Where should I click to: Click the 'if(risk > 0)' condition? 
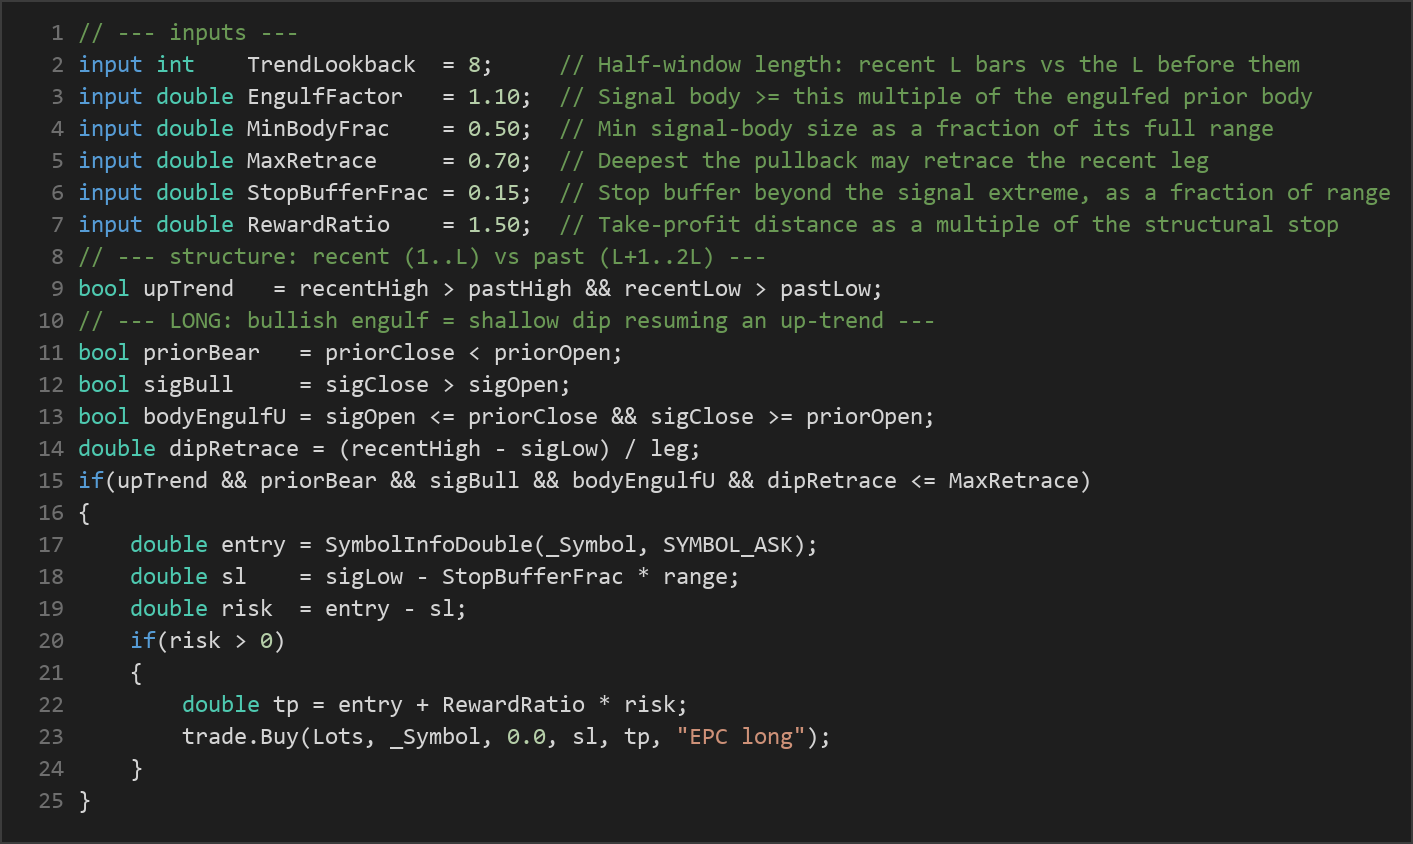tap(208, 641)
